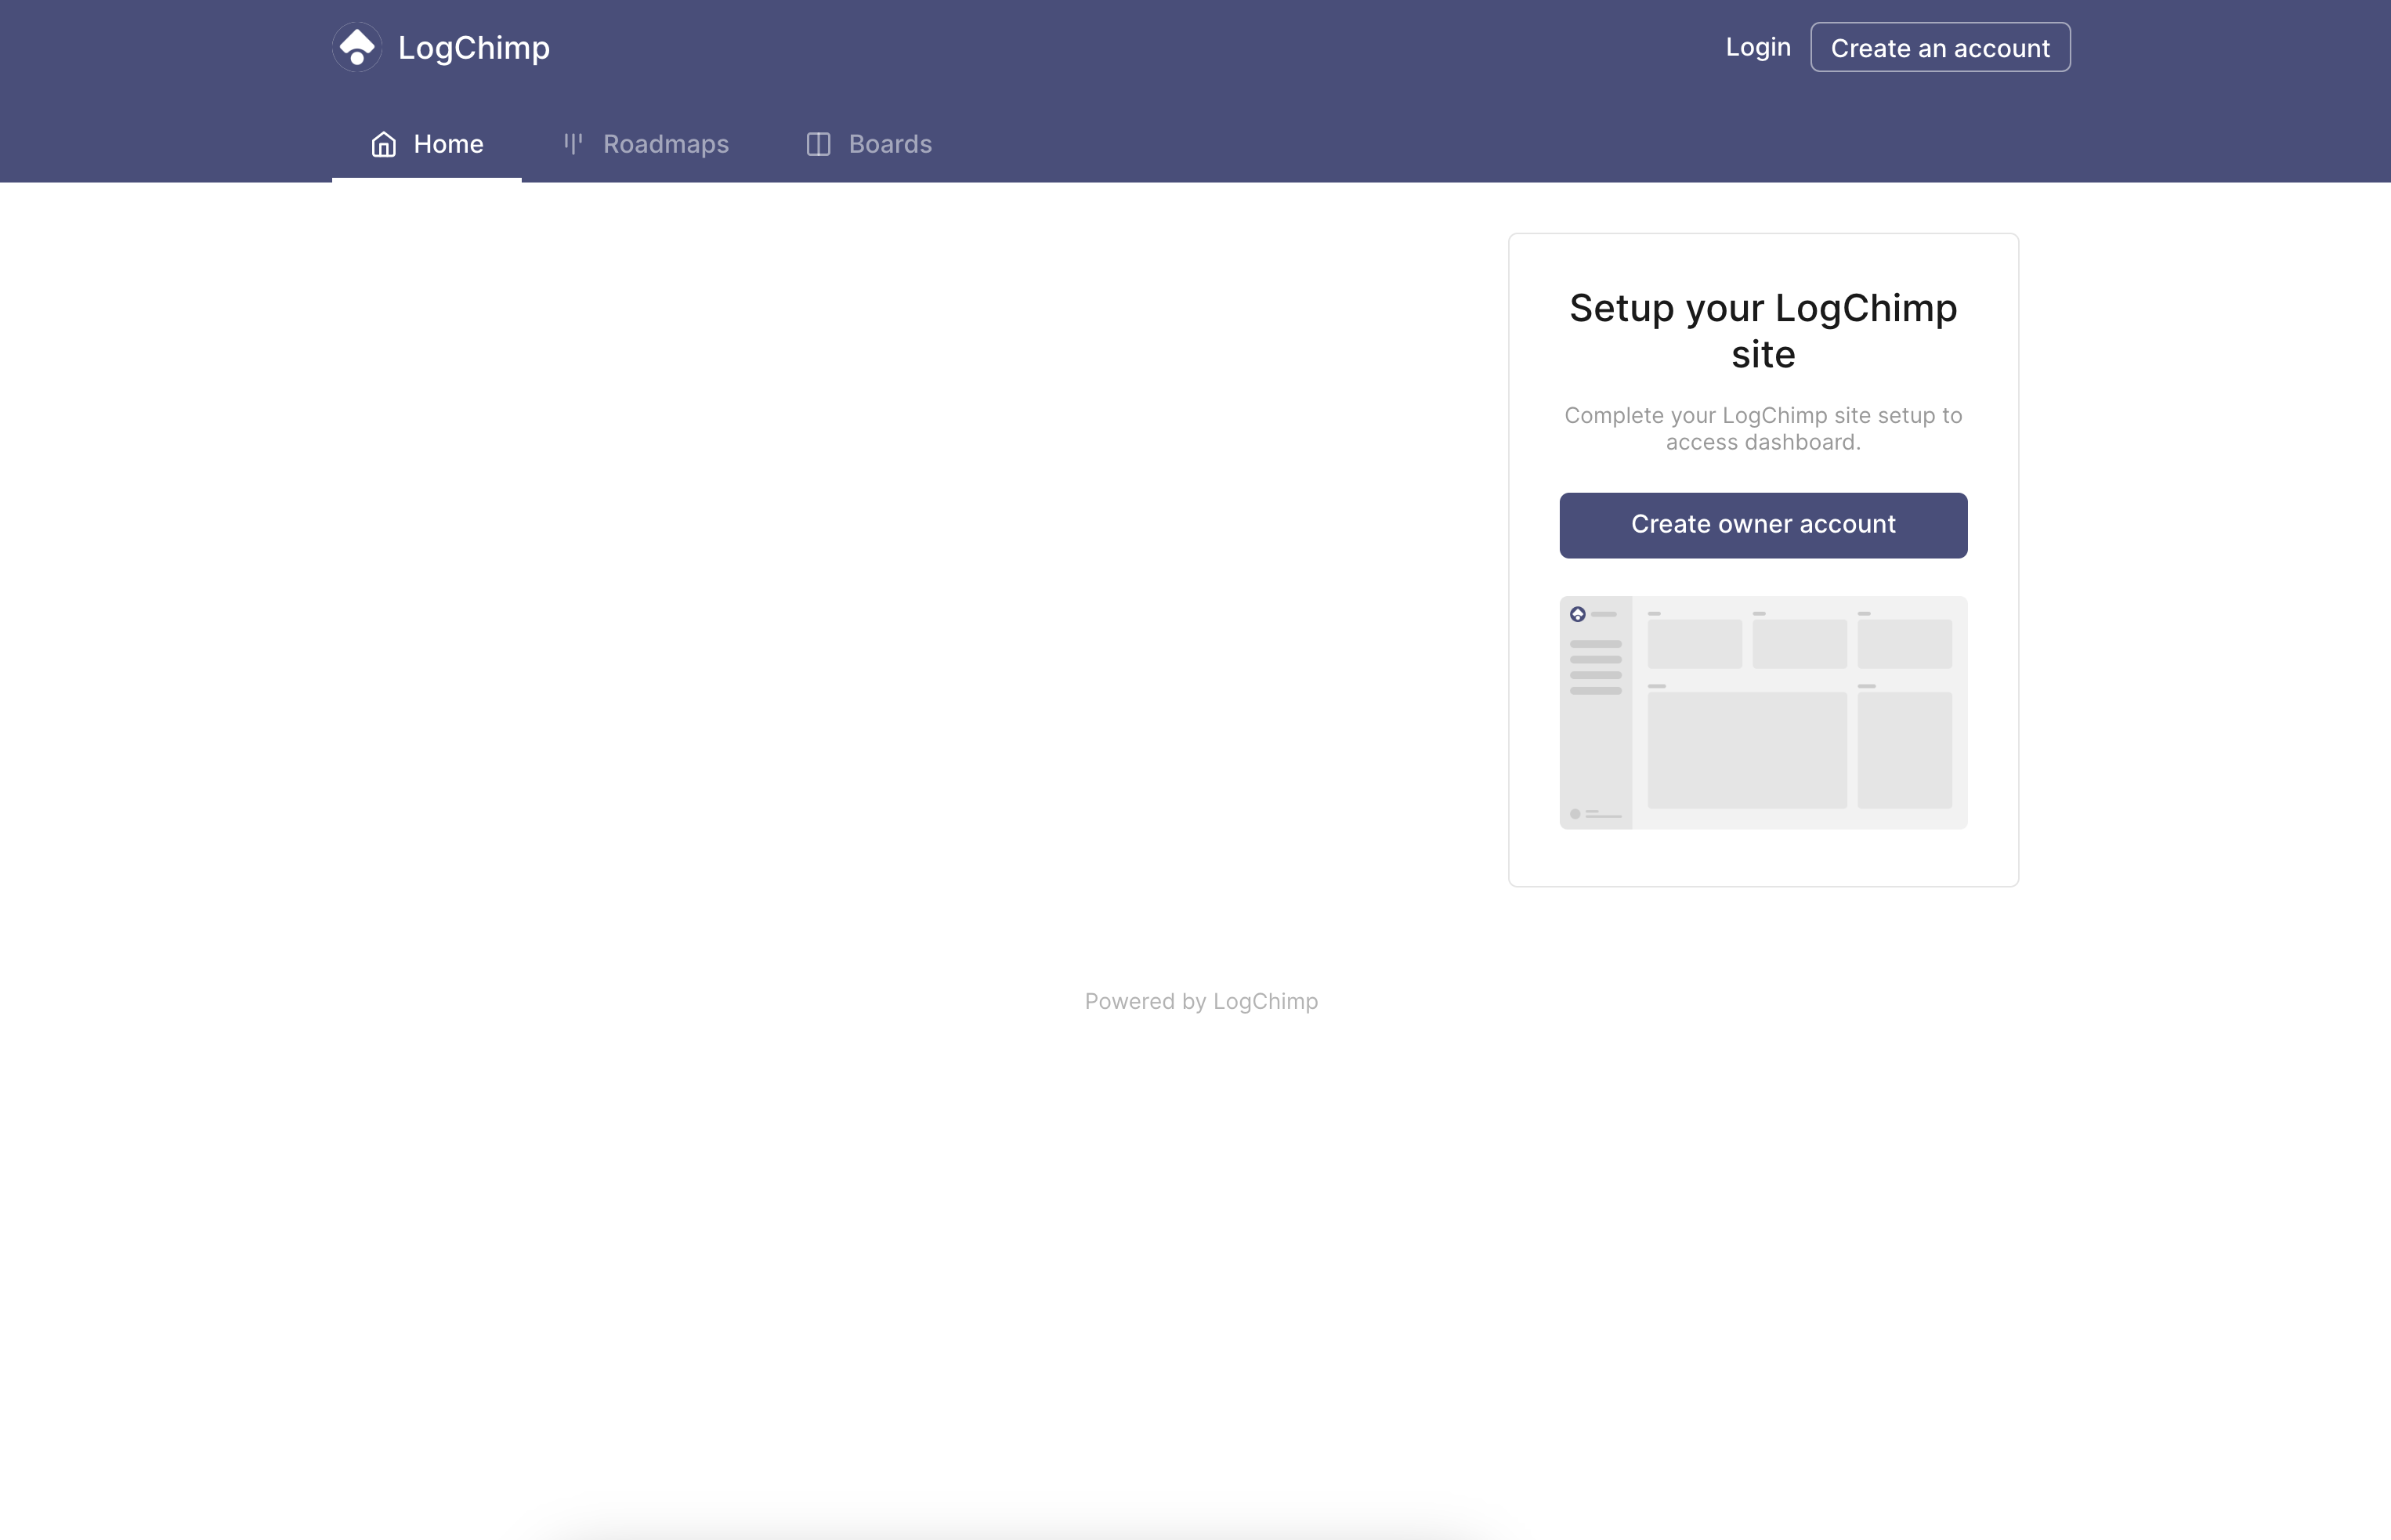2391x1540 pixels.
Task: Click the LogChimp logo icon in the header
Action: (357, 46)
